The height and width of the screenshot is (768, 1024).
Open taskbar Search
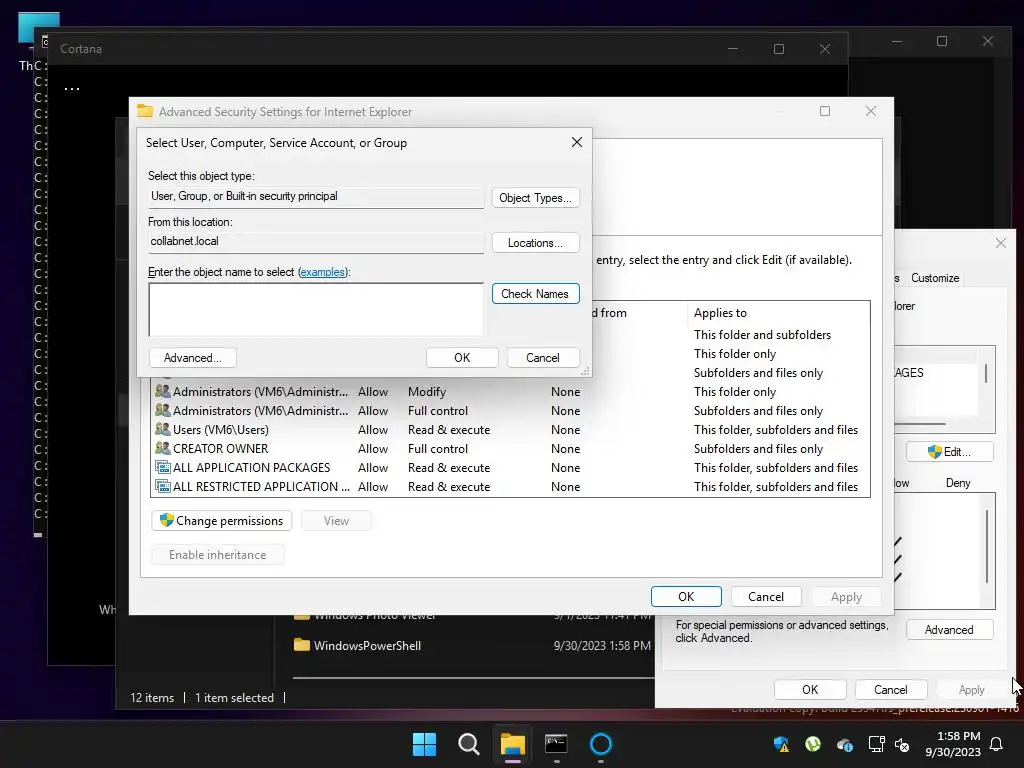click(468, 744)
